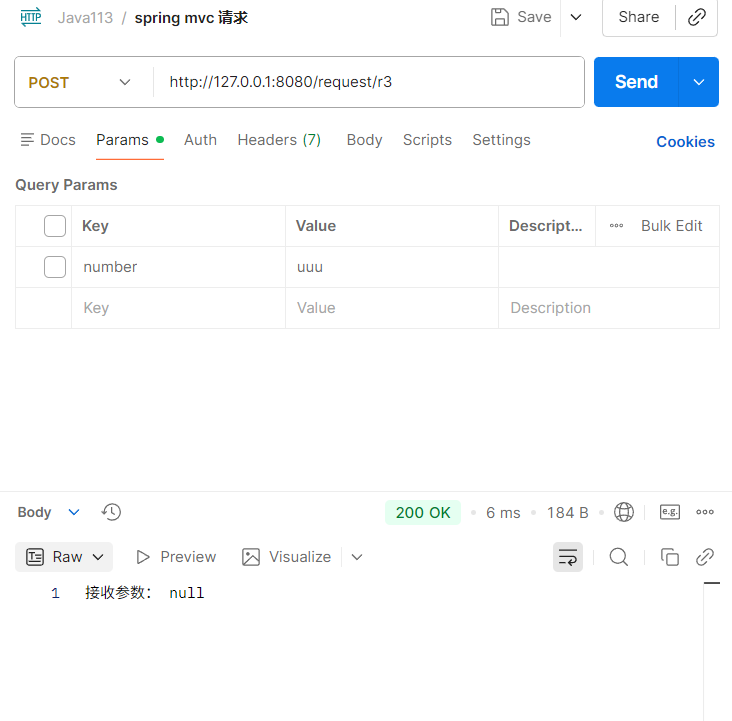The image size is (732, 721).
Task: Search the response with magnifier icon
Action: tap(619, 557)
